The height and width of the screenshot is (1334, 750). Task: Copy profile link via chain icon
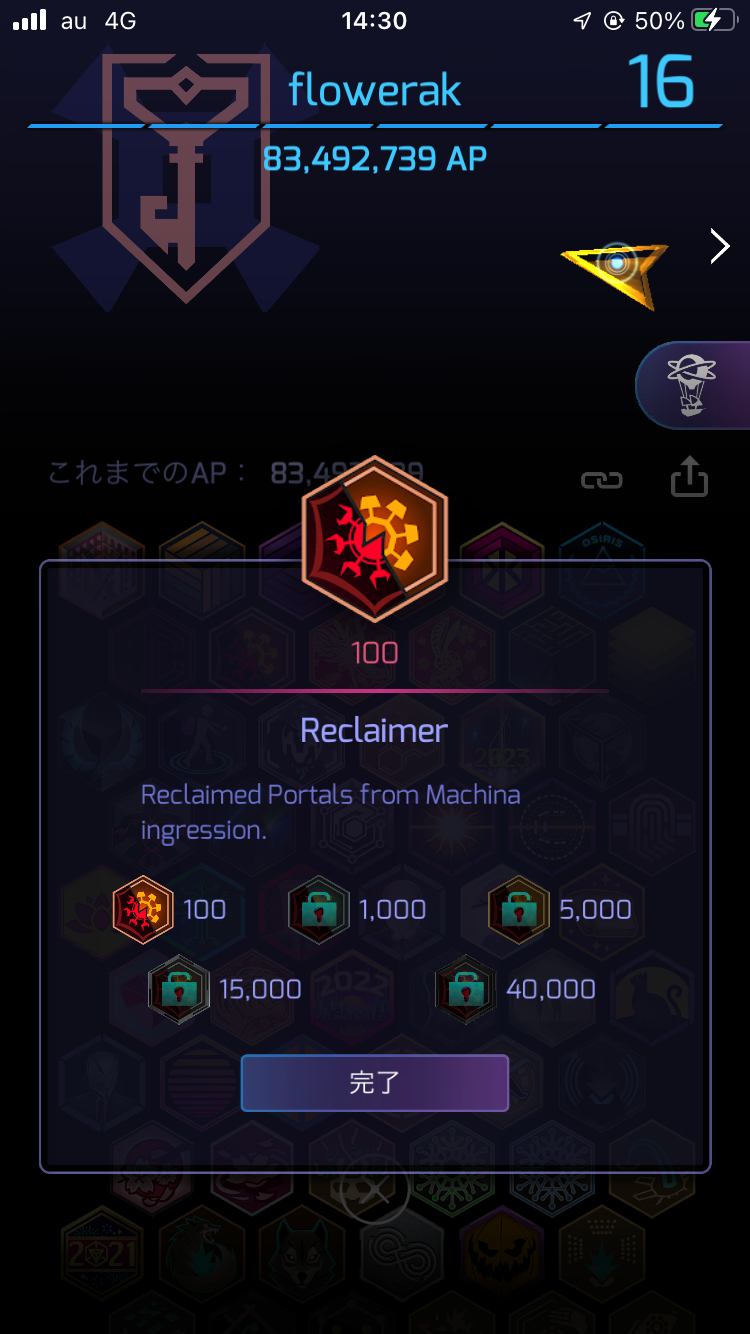601,480
